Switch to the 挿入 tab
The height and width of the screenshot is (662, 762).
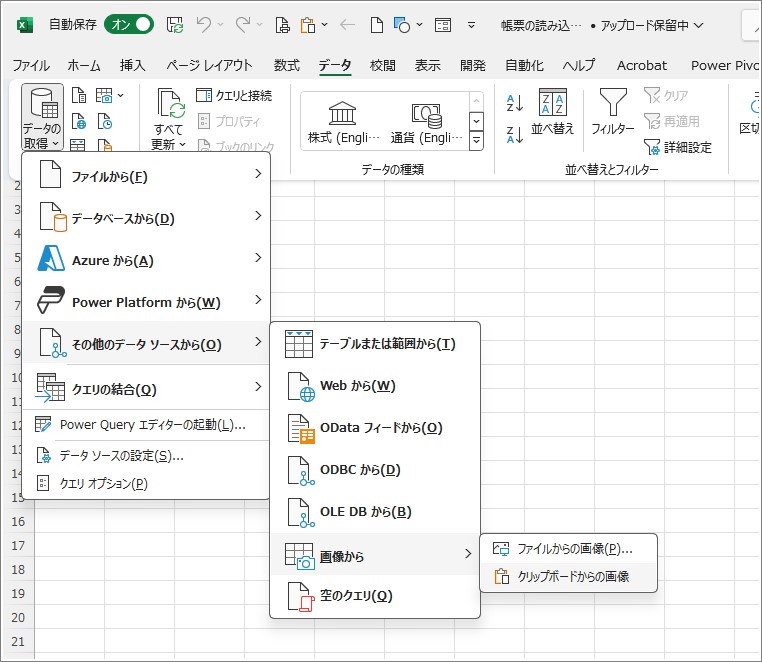133,65
